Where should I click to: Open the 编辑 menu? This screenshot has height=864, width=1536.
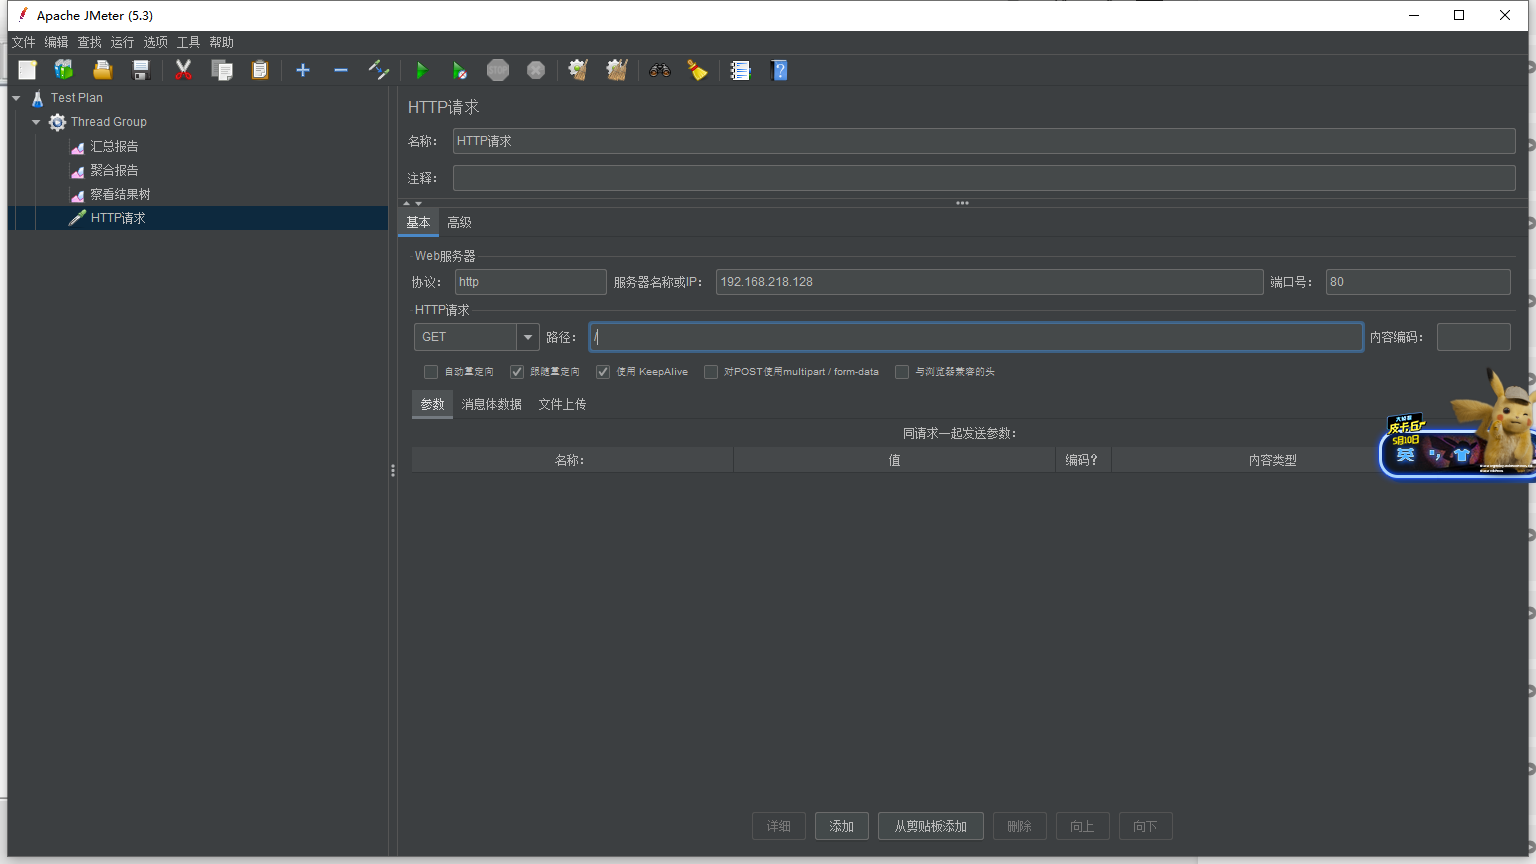(x=56, y=42)
